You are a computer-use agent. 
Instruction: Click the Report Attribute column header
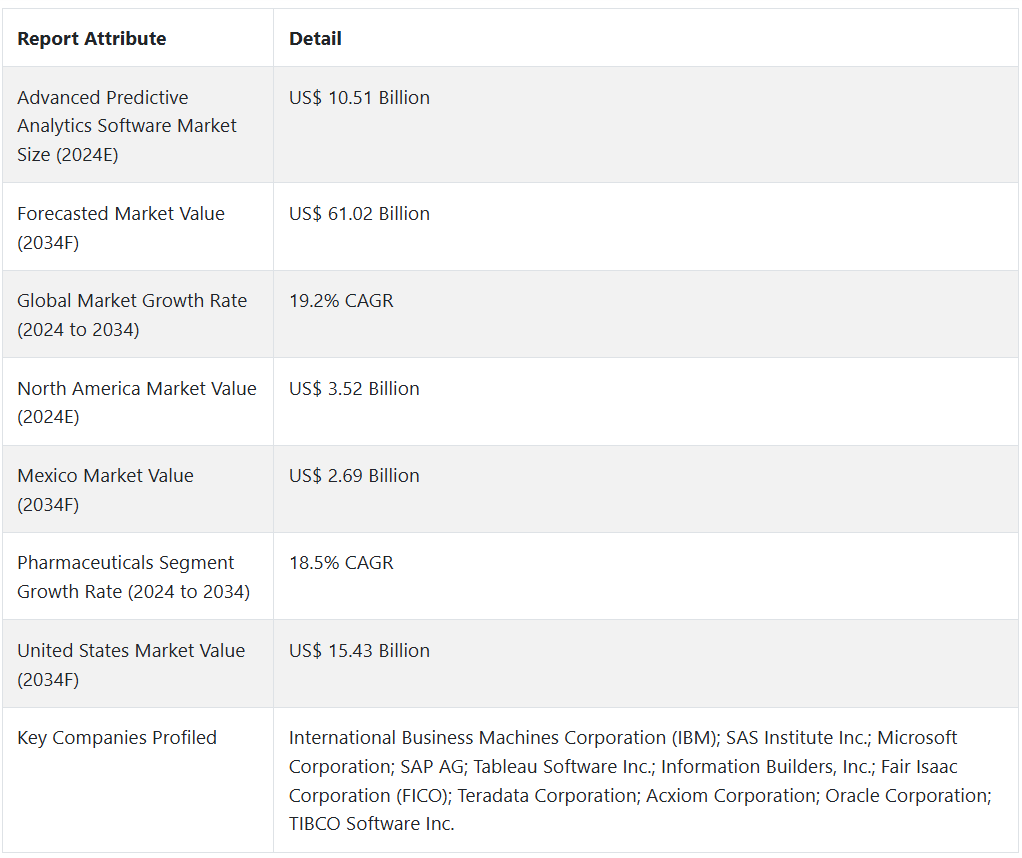pos(92,39)
